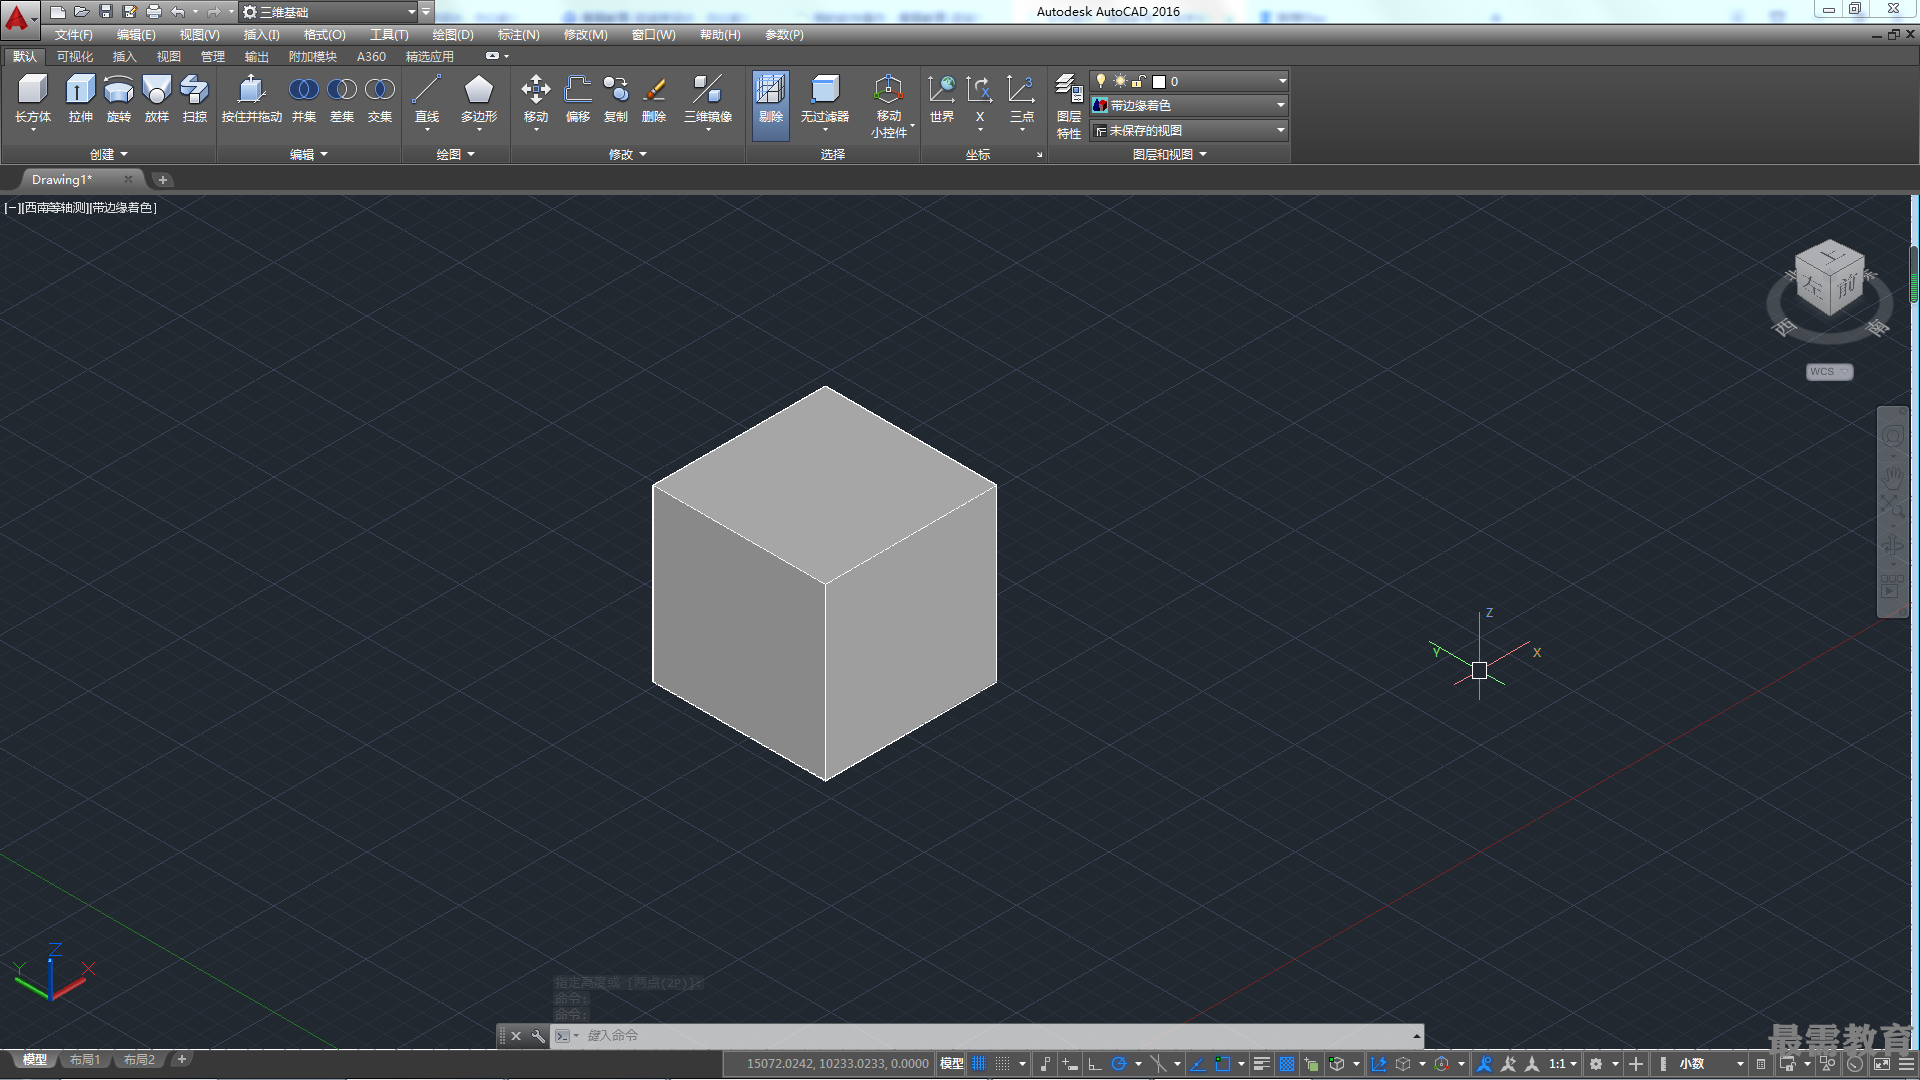Toggle transparency display in status bar
This screenshot has width=1920, height=1080.
pos(1287,1064)
